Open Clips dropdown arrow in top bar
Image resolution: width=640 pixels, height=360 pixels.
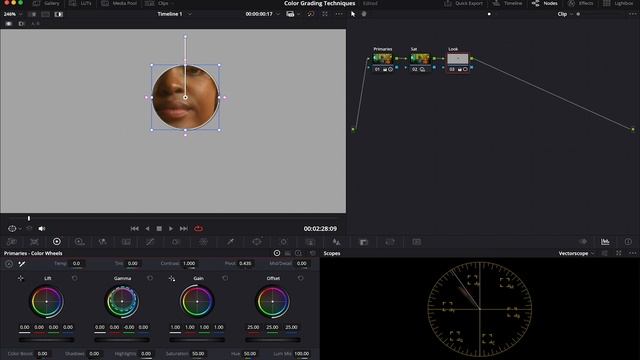(x=173, y=3)
